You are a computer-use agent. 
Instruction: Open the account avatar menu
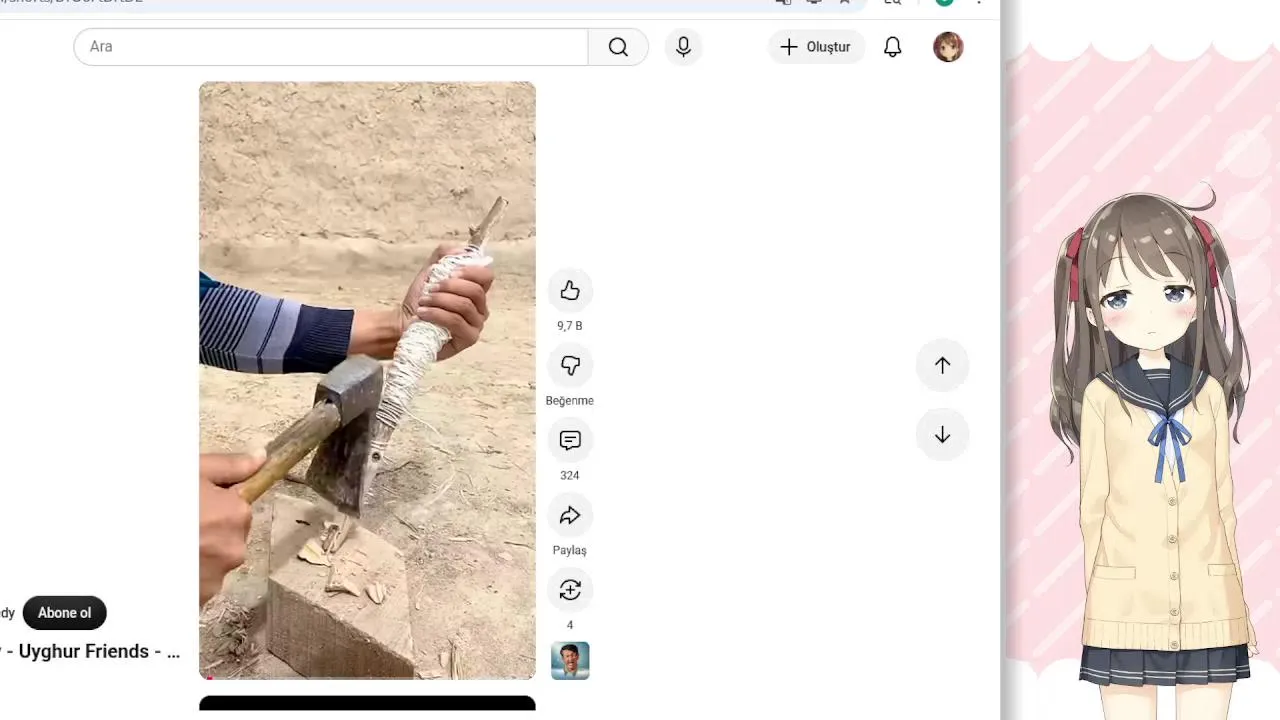pos(948,47)
